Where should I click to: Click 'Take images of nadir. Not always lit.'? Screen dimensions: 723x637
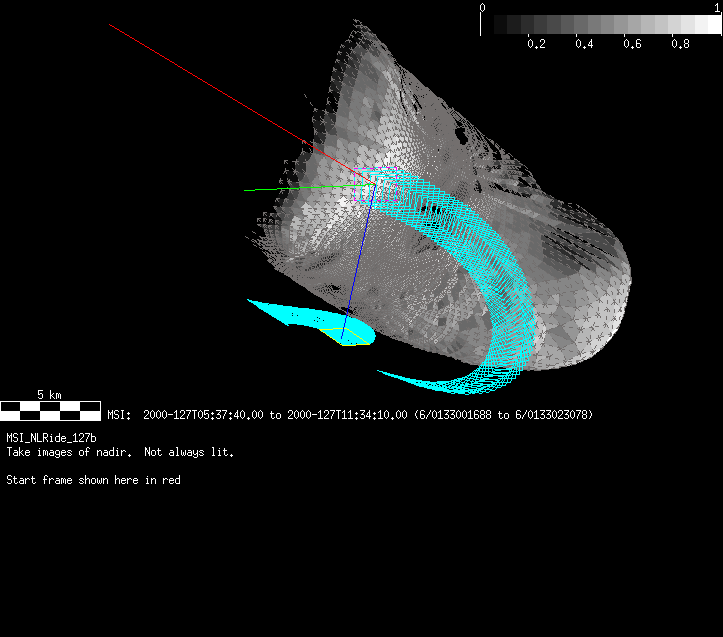(x=120, y=452)
